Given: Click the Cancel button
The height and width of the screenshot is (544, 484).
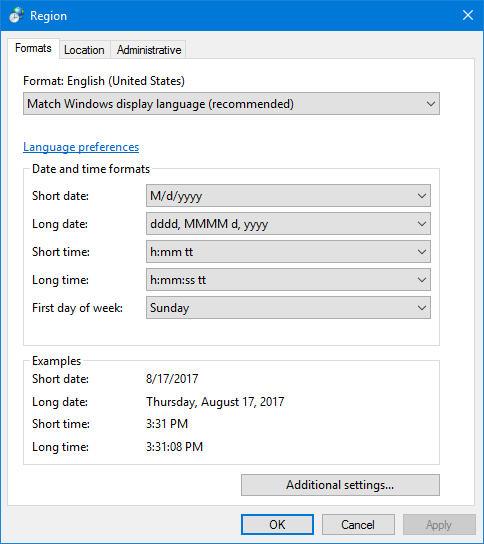Looking at the screenshot, I should tap(358, 525).
